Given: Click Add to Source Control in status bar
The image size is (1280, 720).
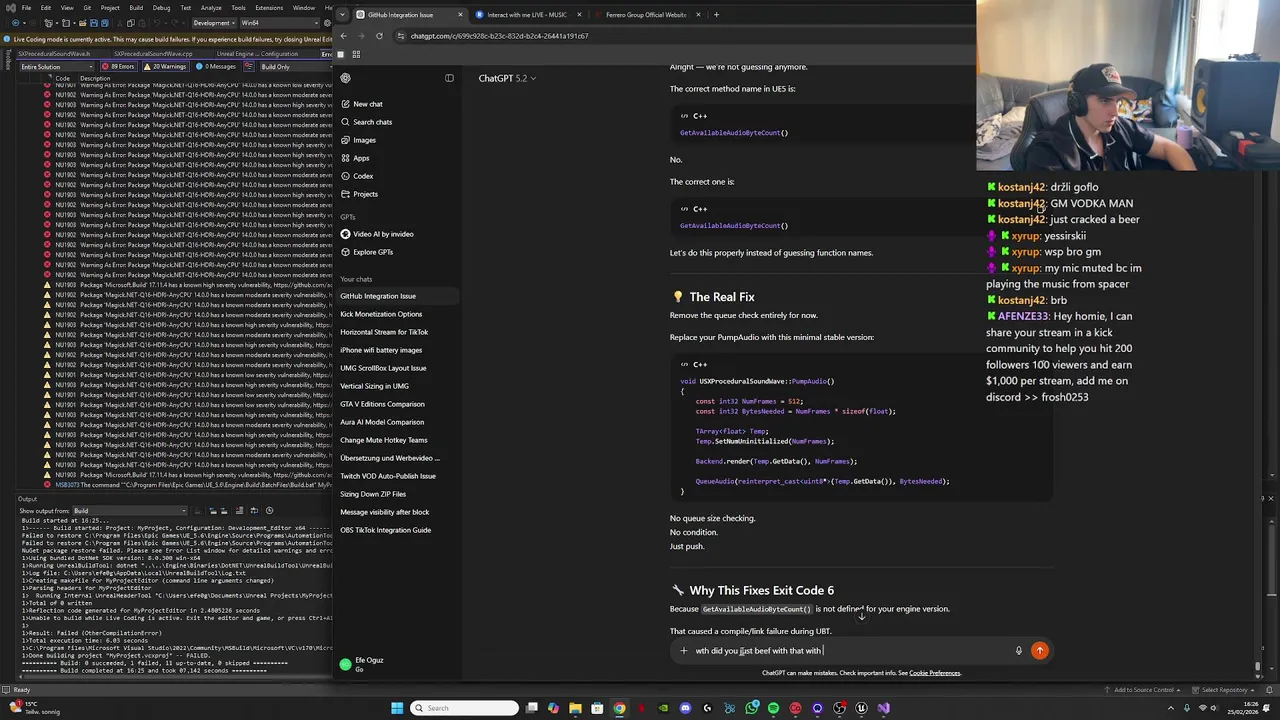Looking at the screenshot, I should coord(1144,690).
